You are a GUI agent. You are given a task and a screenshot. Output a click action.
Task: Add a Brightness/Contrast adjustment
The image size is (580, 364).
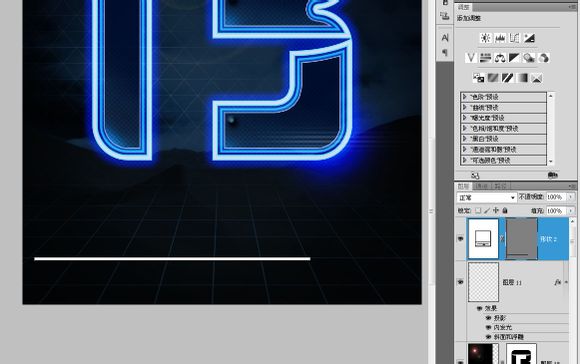pos(486,38)
